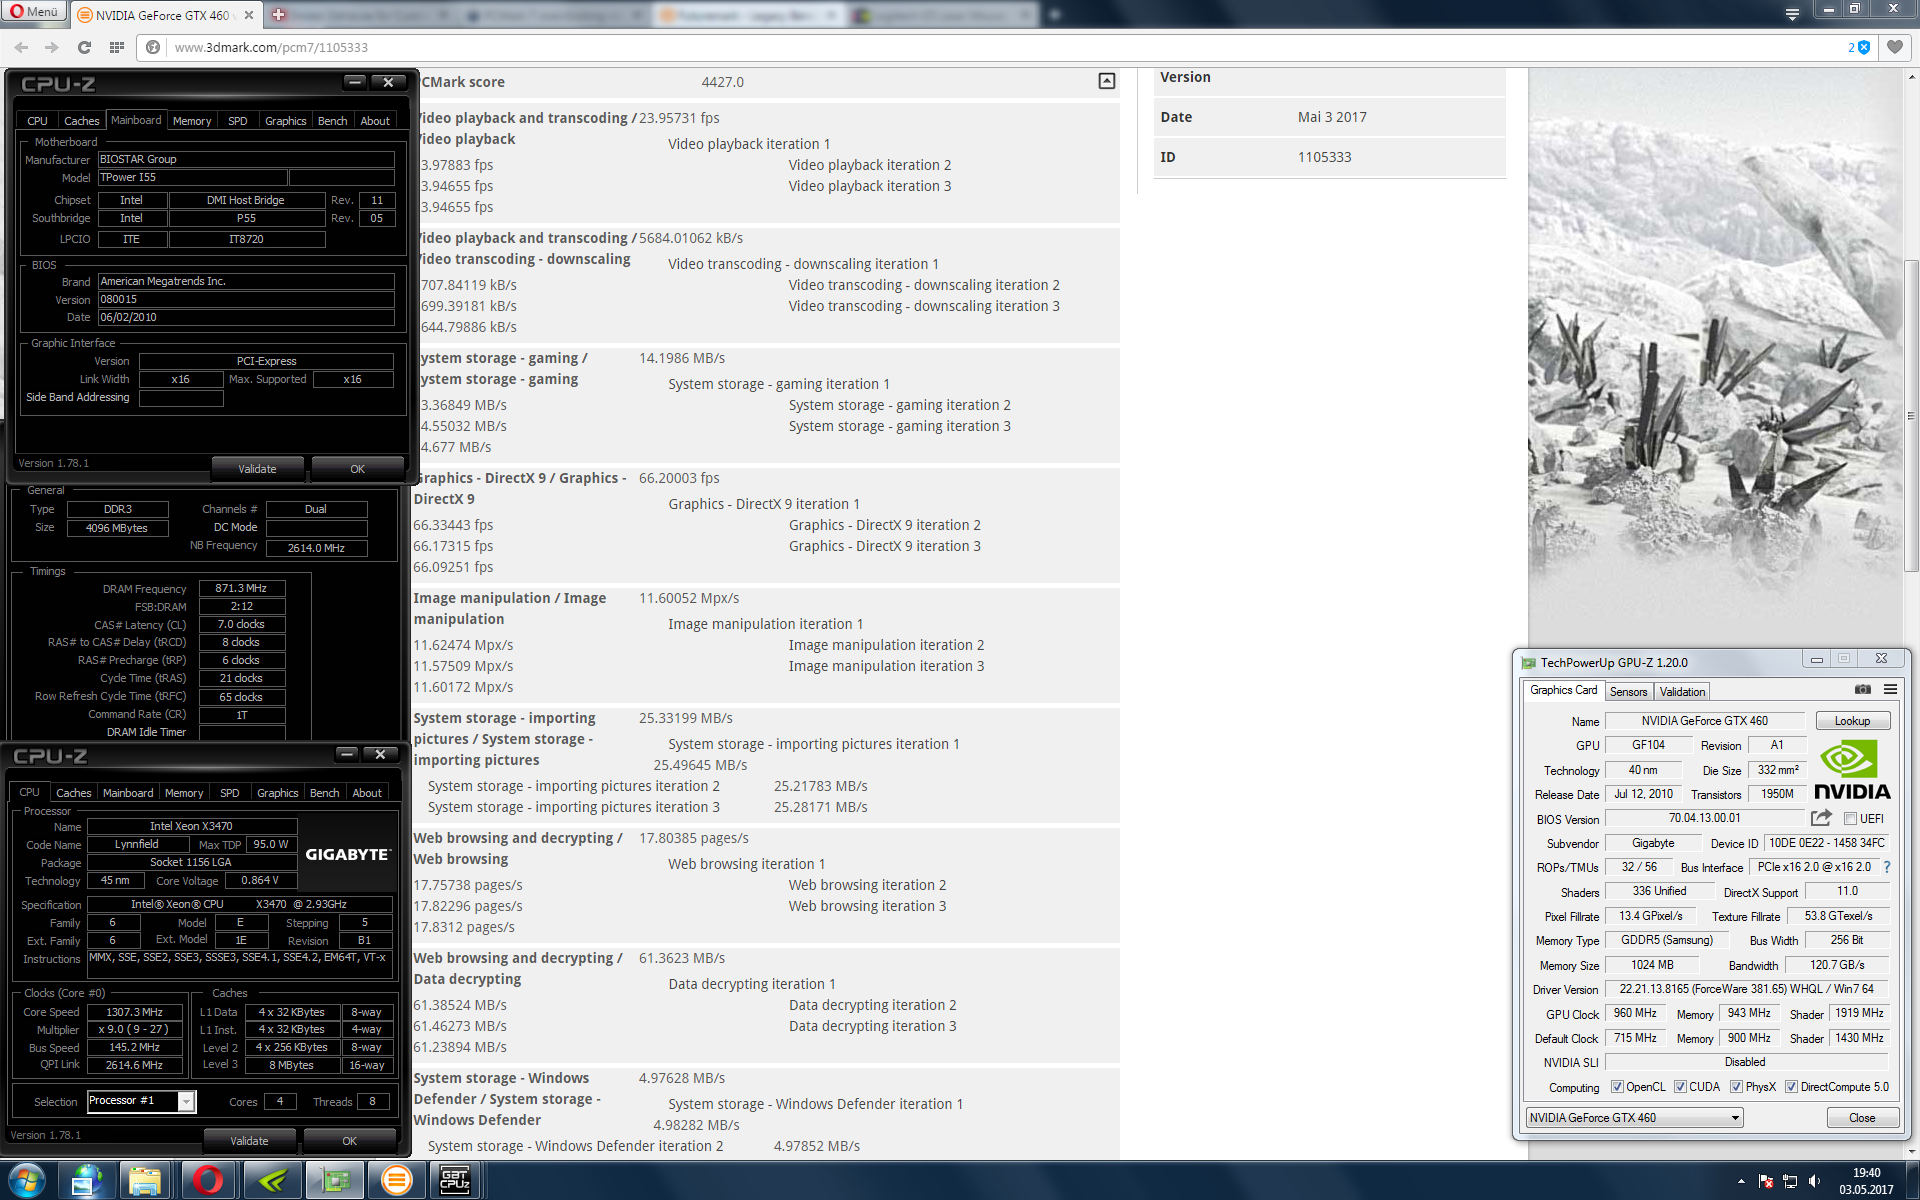Open Caches tab in lower CPU-Z
The image size is (1920, 1200).
(73, 793)
